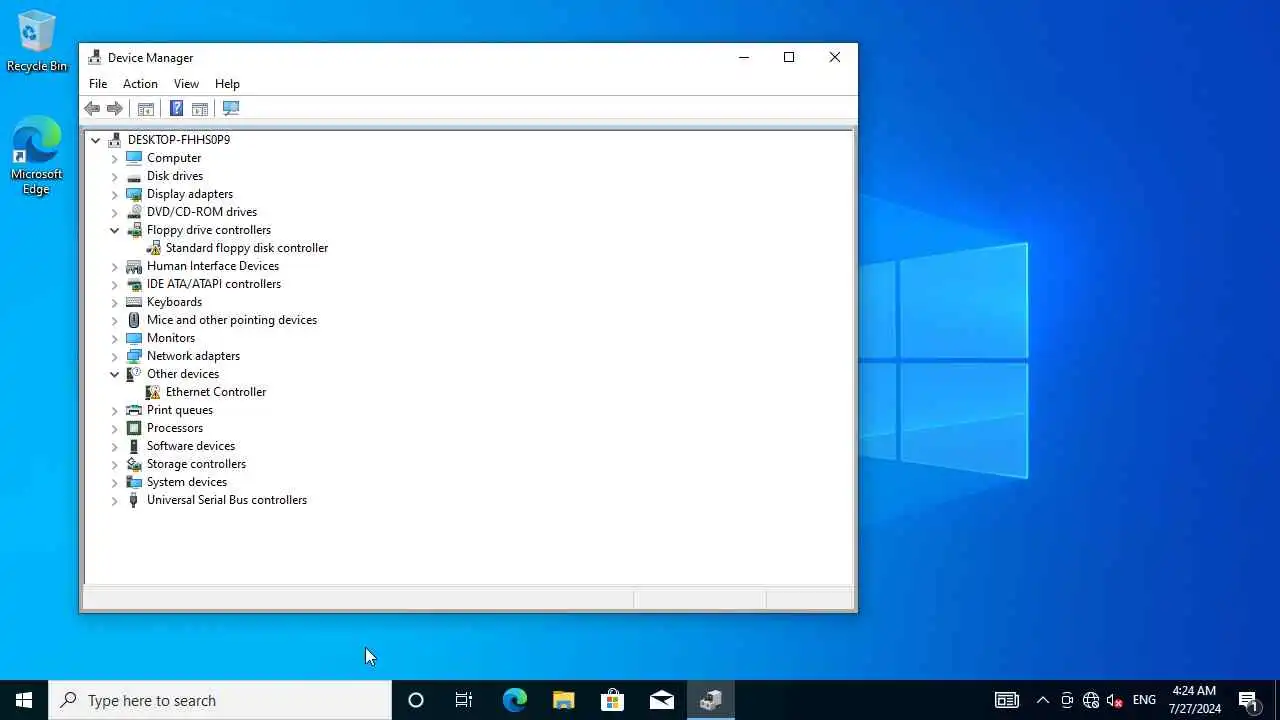Select the Software devices label

pos(191,446)
